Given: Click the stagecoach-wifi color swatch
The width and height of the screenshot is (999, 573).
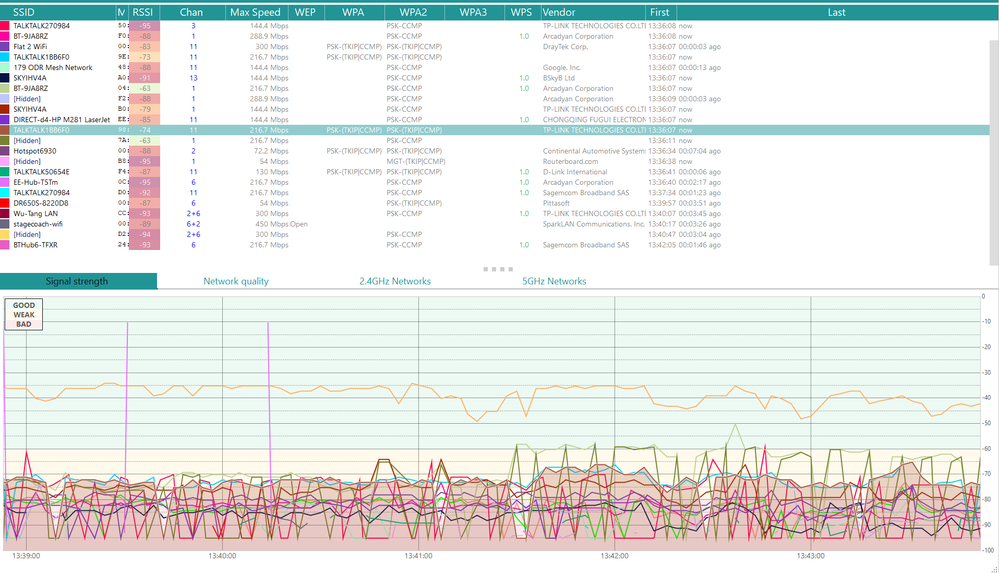Looking at the screenshot, I should (x=4, y=224).
